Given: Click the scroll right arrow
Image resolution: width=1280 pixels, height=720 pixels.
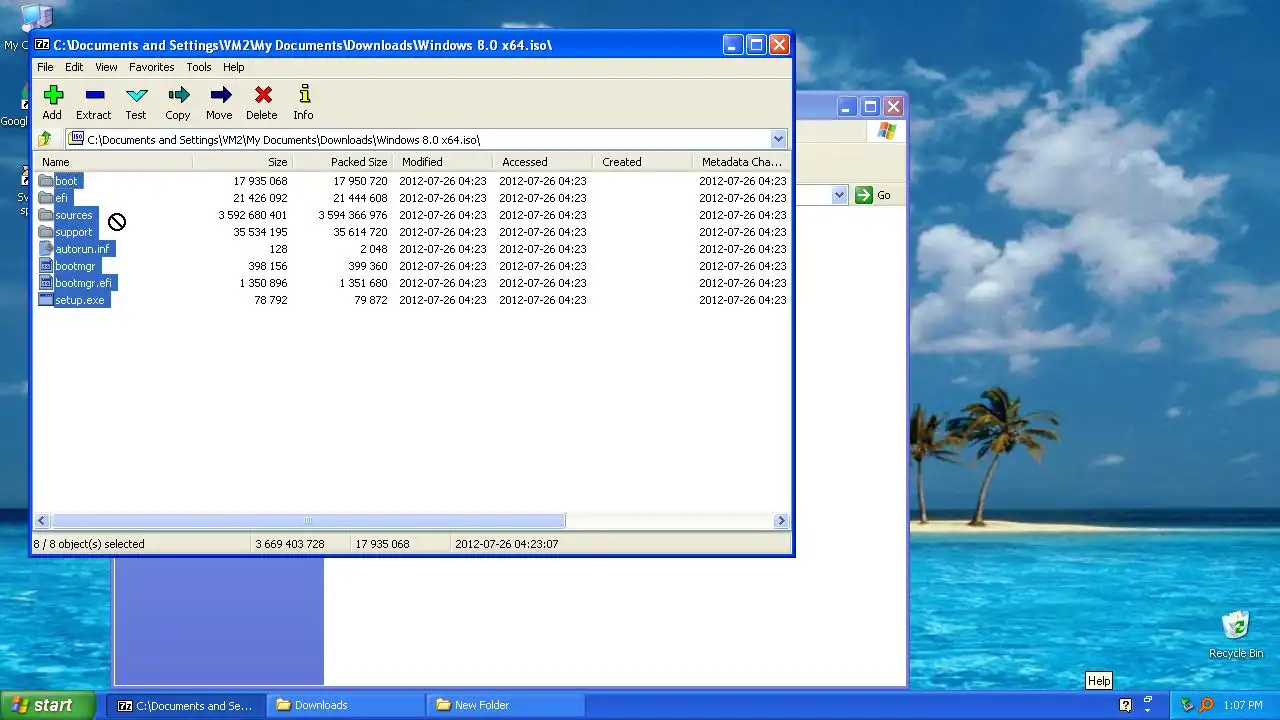Looking at the screenshot, I should coord(781,521).
